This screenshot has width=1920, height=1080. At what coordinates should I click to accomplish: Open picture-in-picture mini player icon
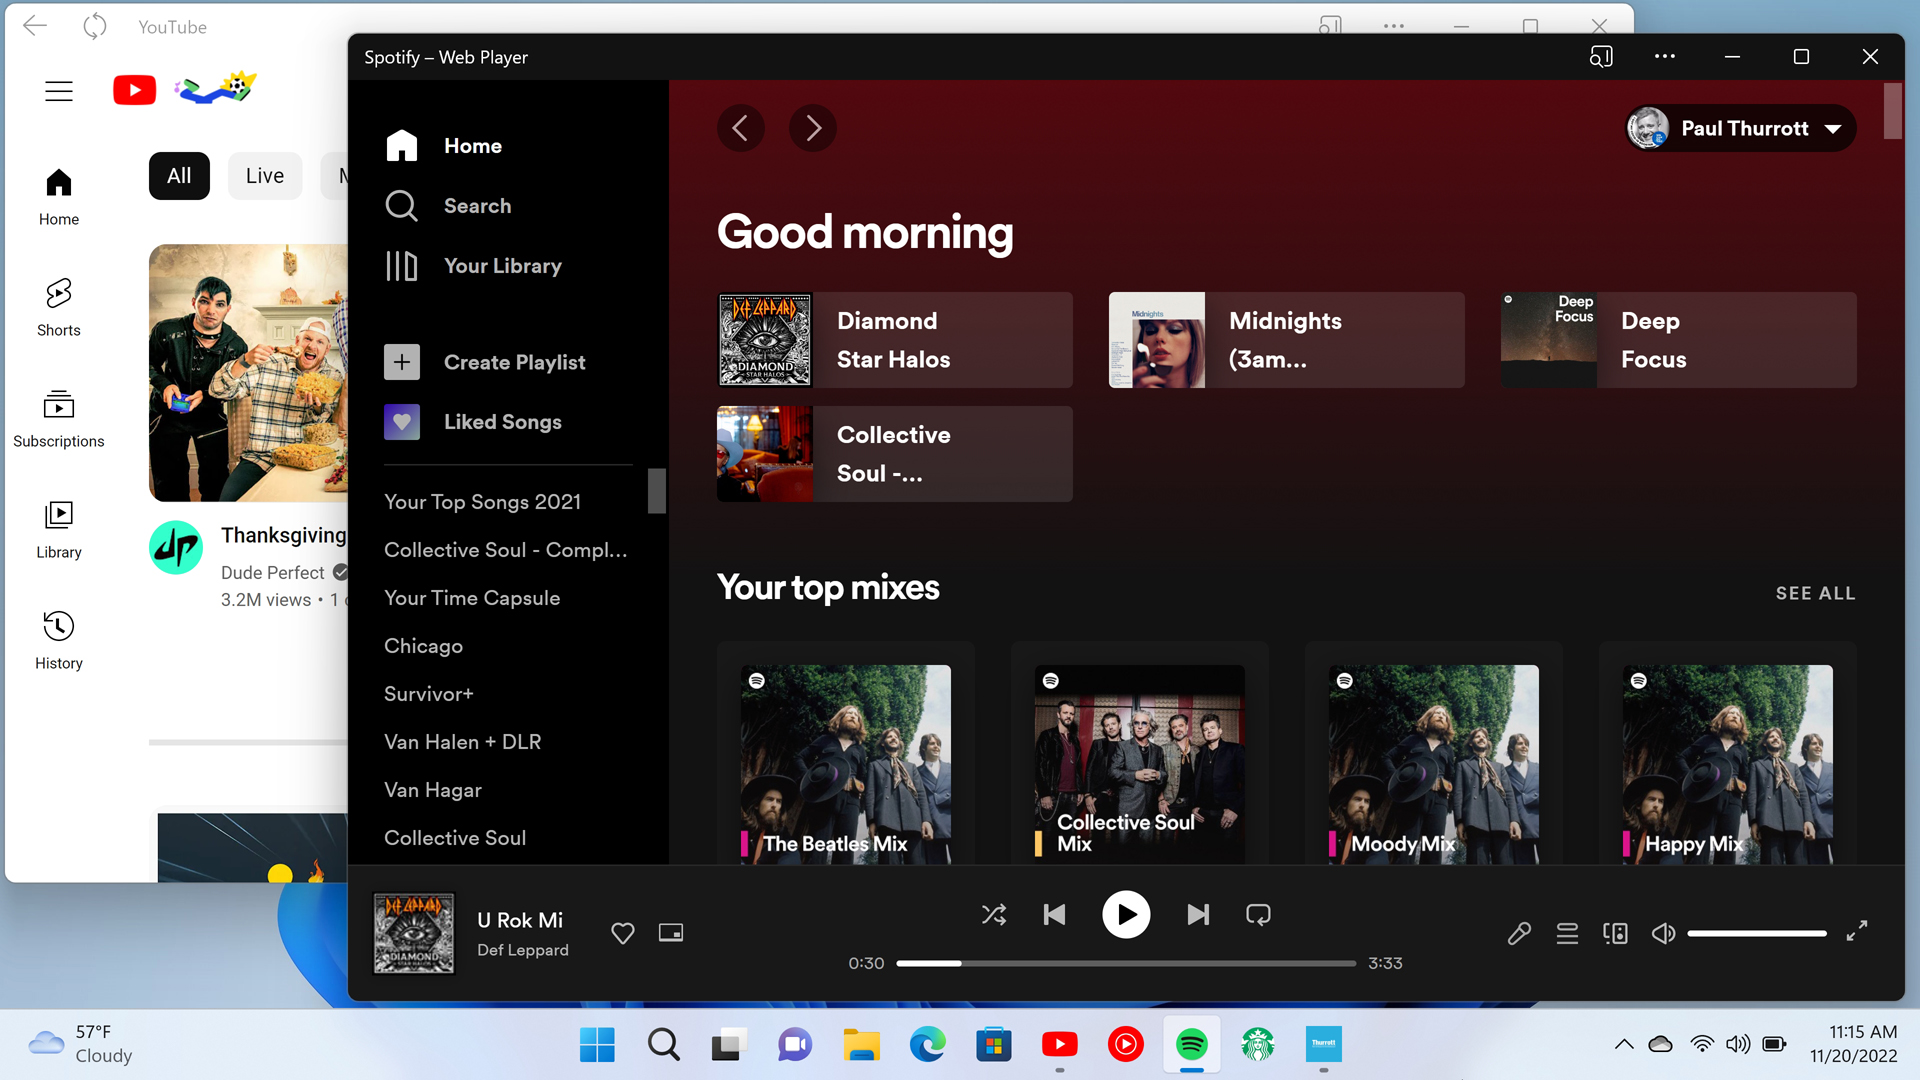point(671,933)
